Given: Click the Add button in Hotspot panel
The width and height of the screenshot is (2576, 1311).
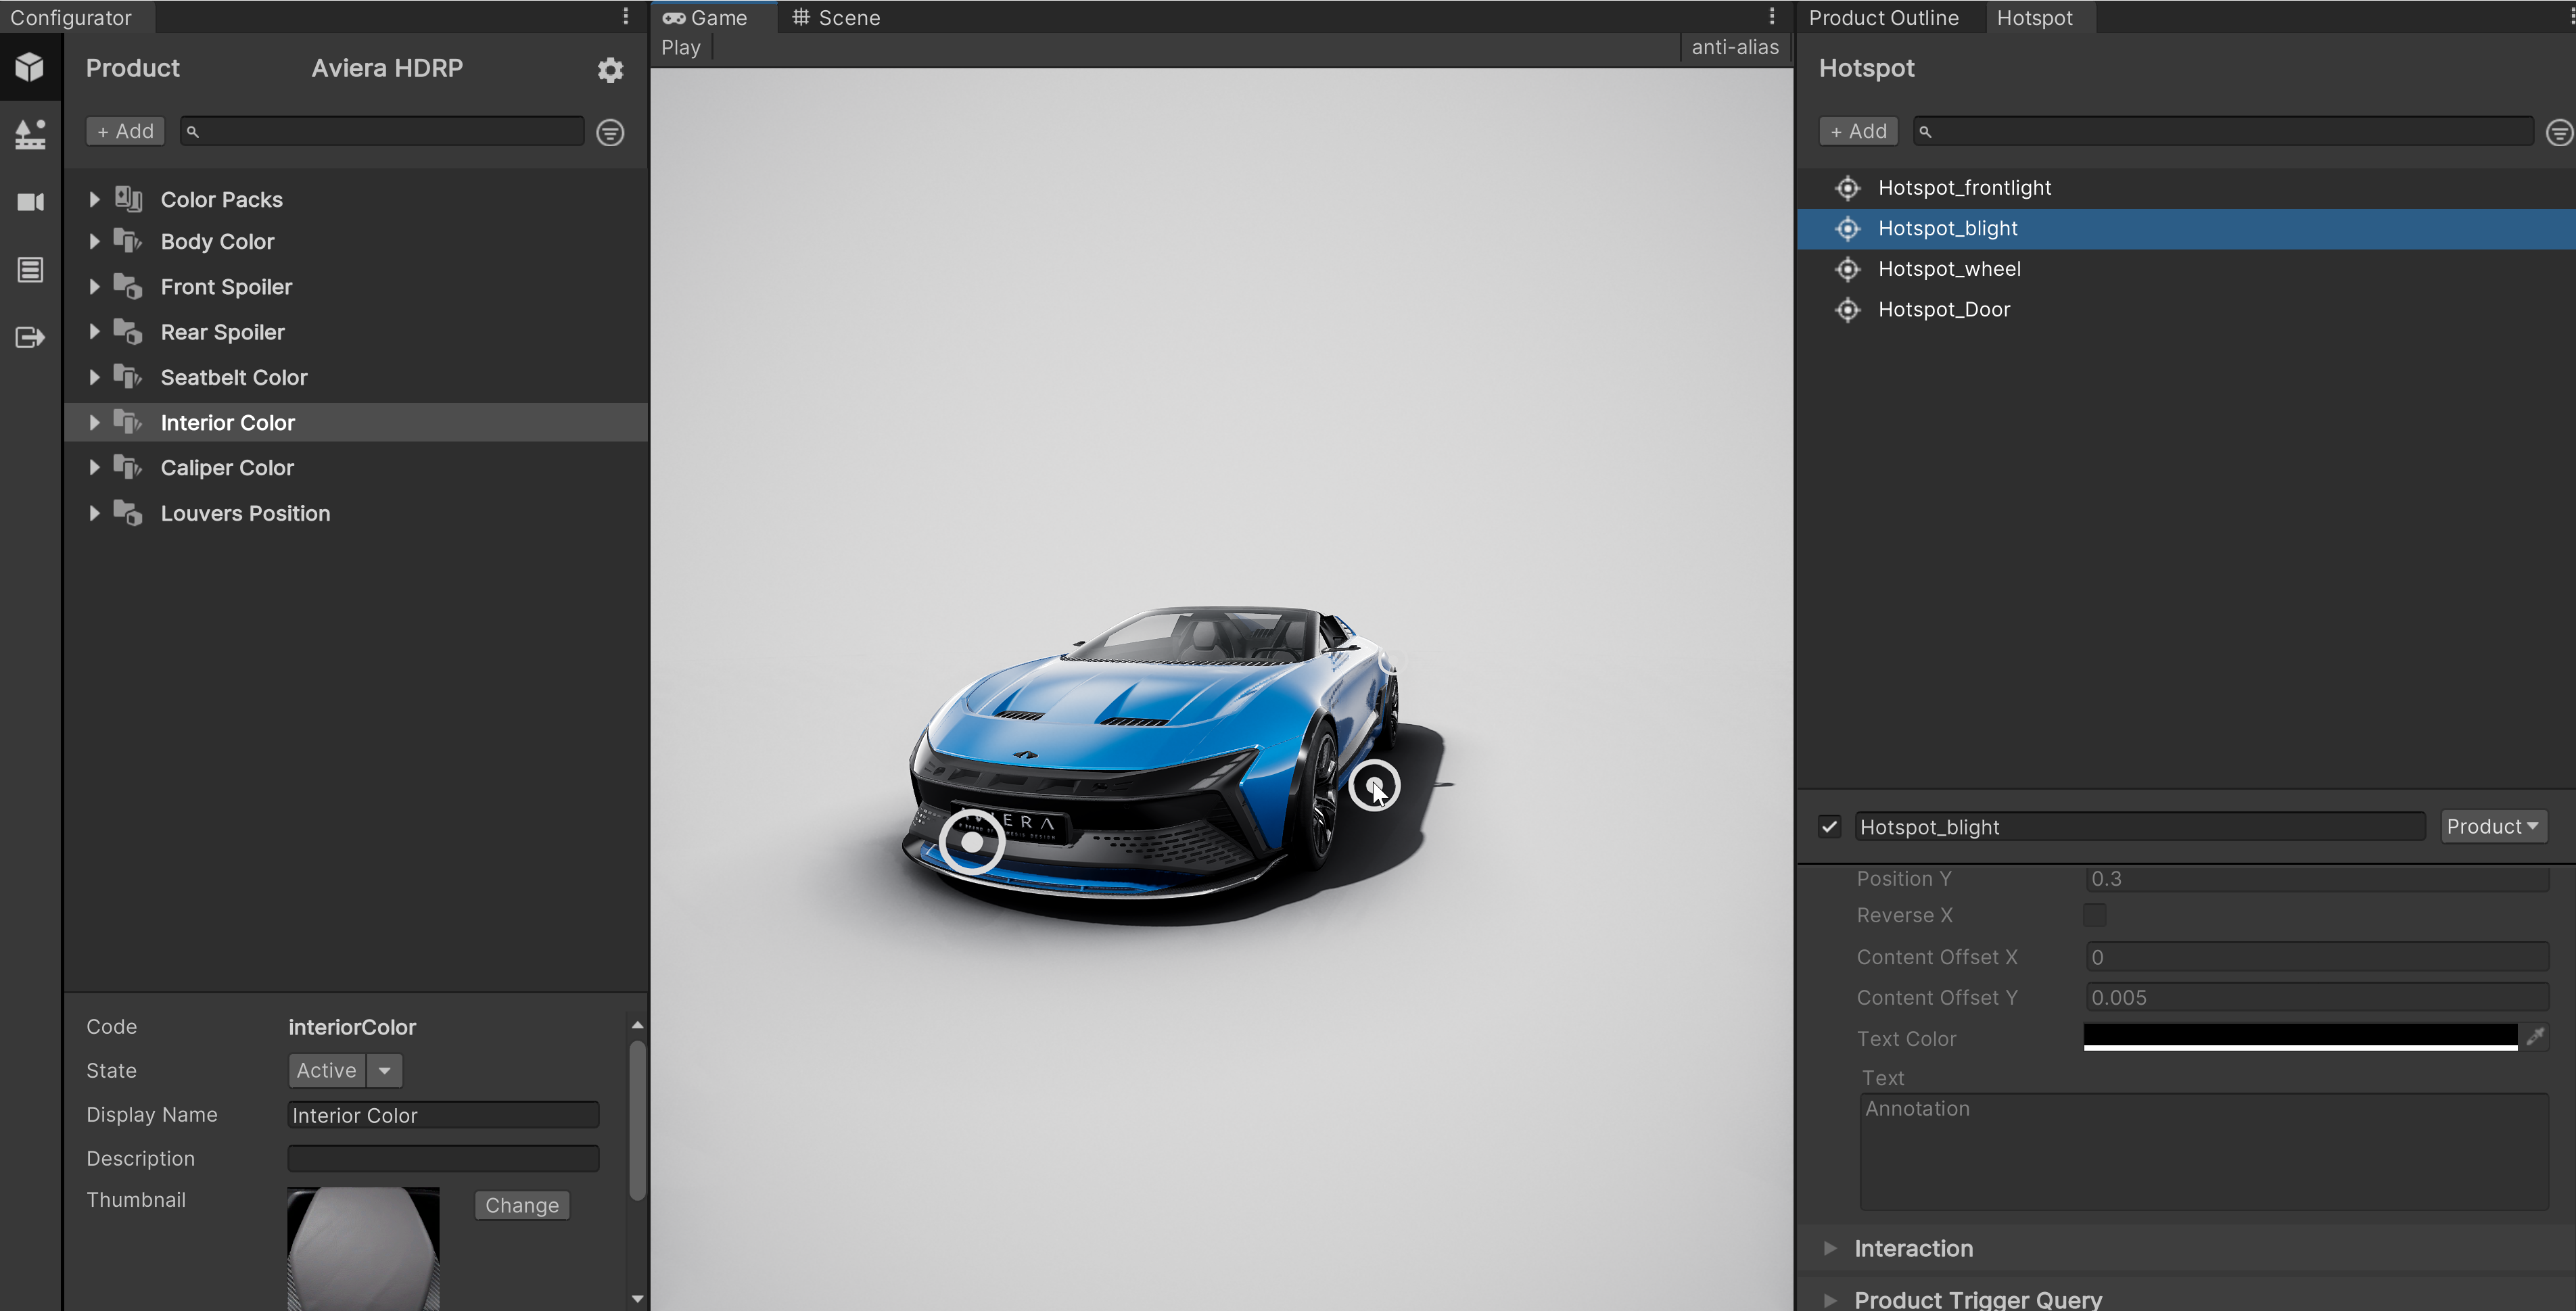Looking at the screenshot, I should 1858,131.
